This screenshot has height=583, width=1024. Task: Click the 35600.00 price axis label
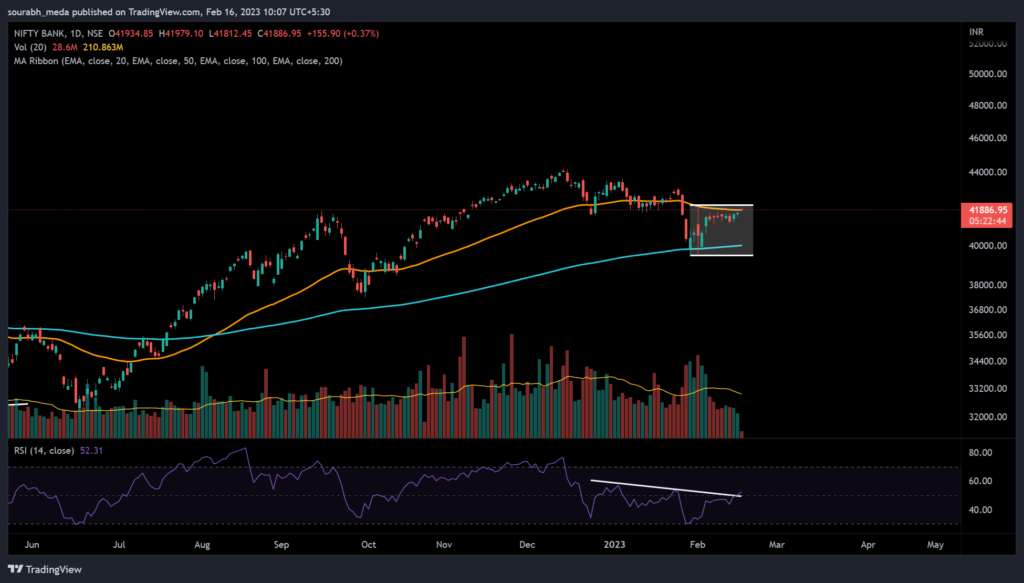point(987,335)
